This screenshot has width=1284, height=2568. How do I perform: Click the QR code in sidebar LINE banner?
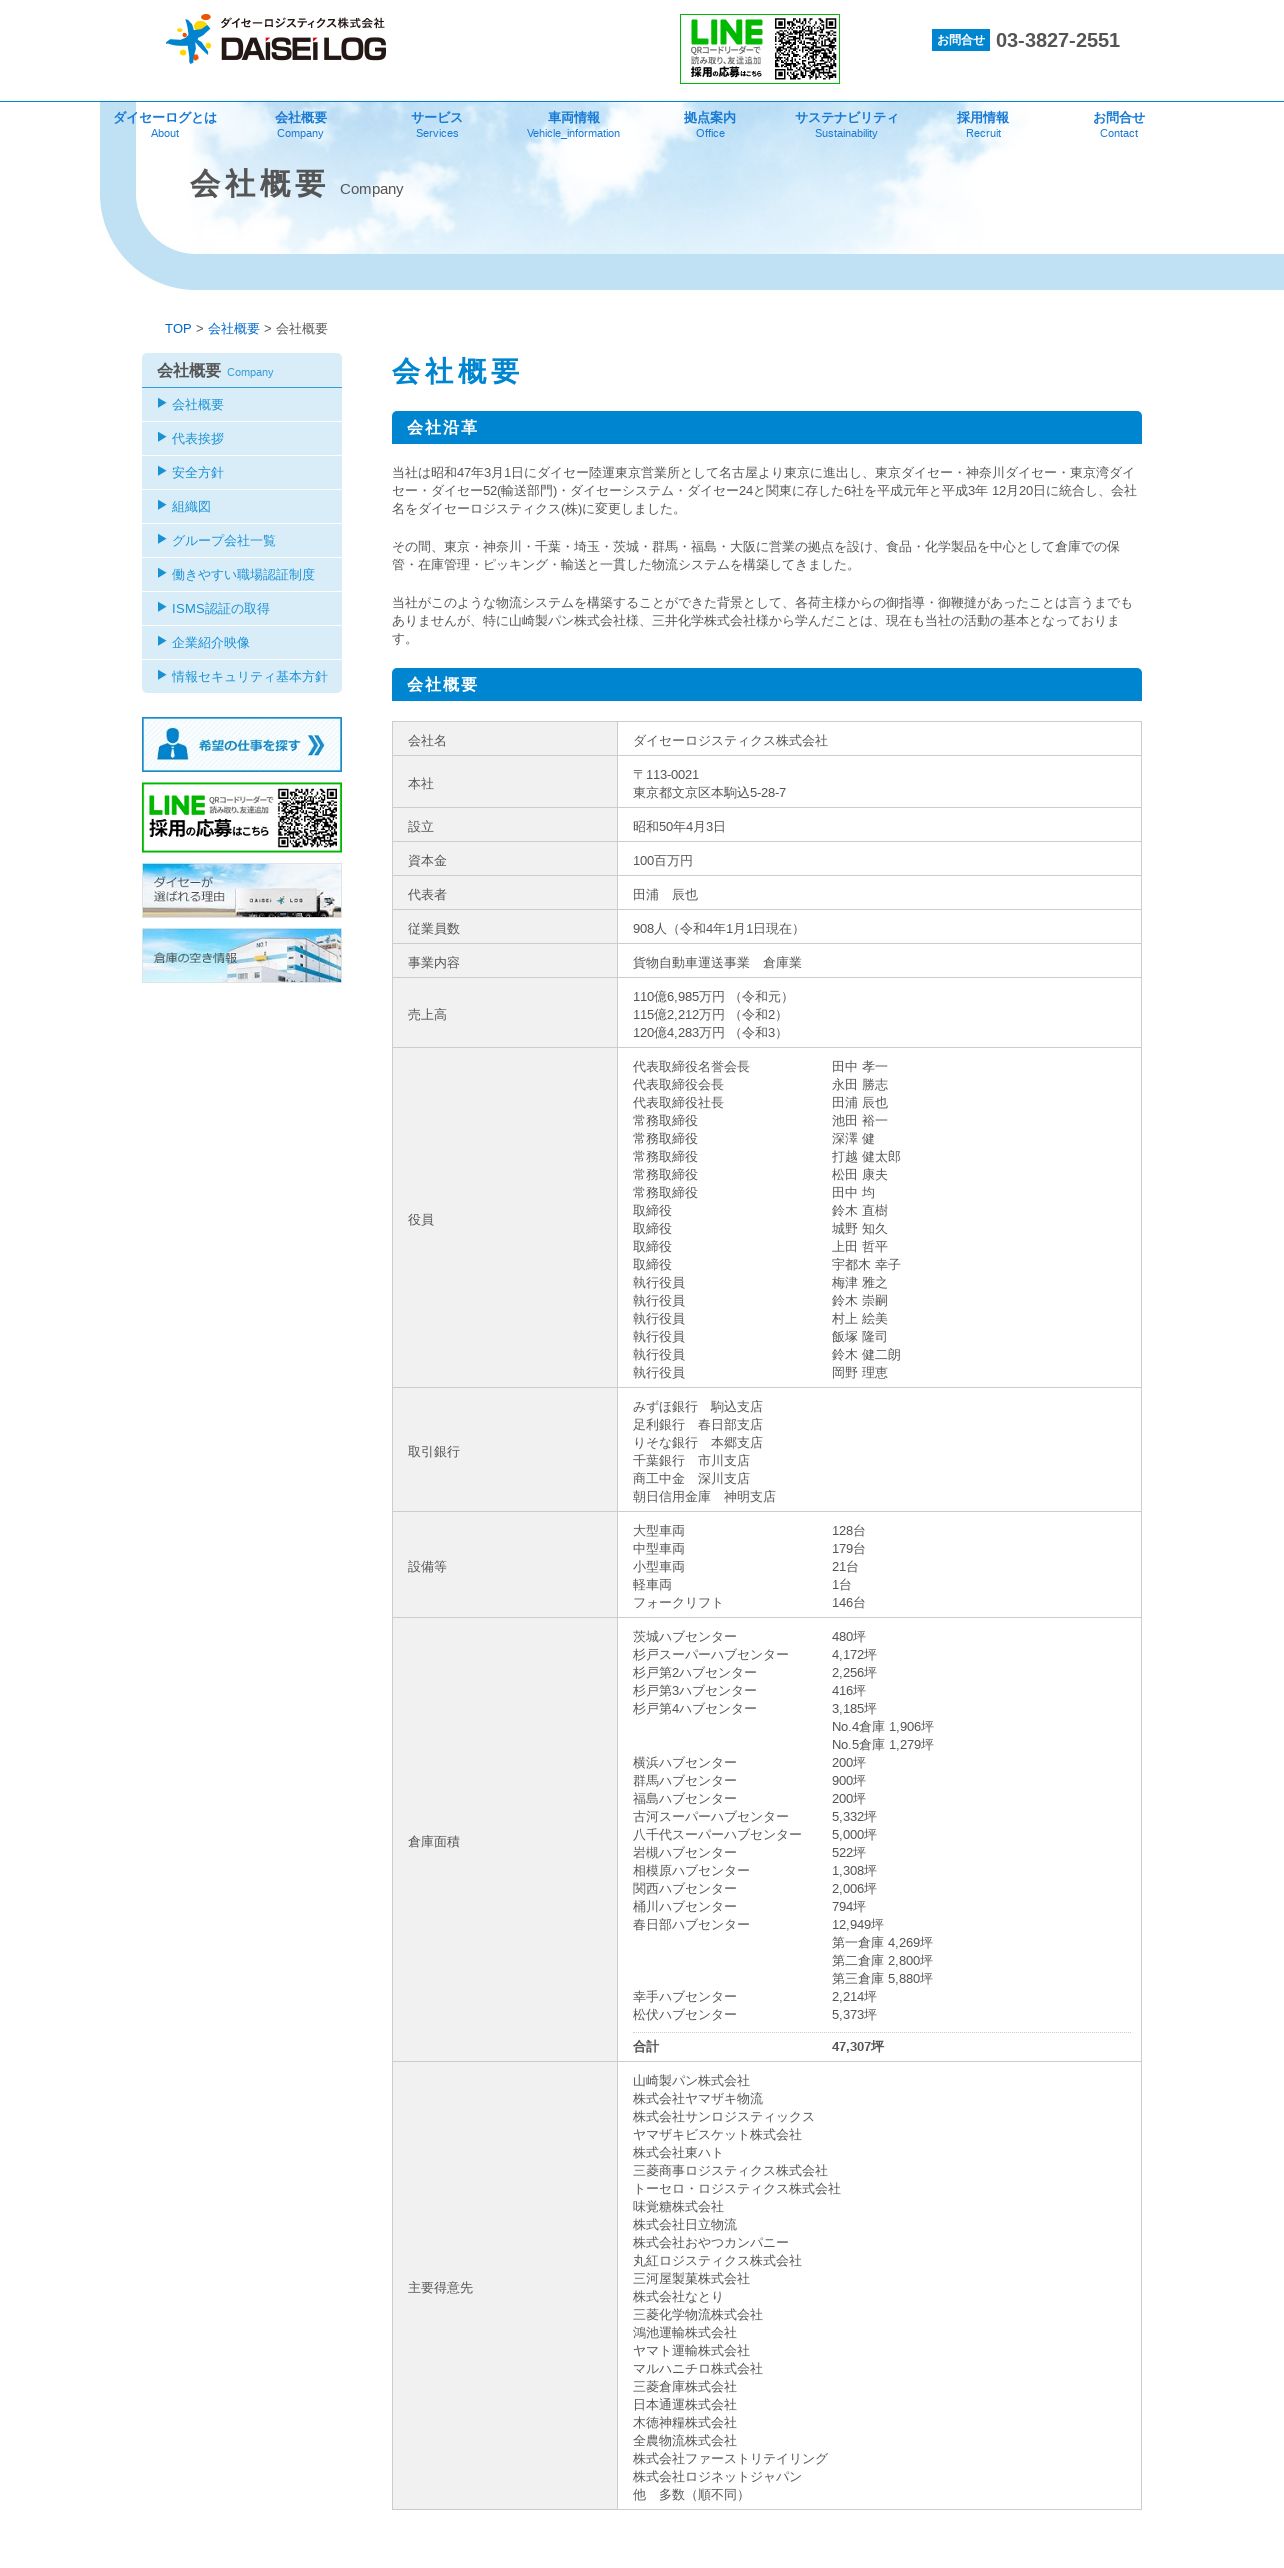click(x=307, y=818)
